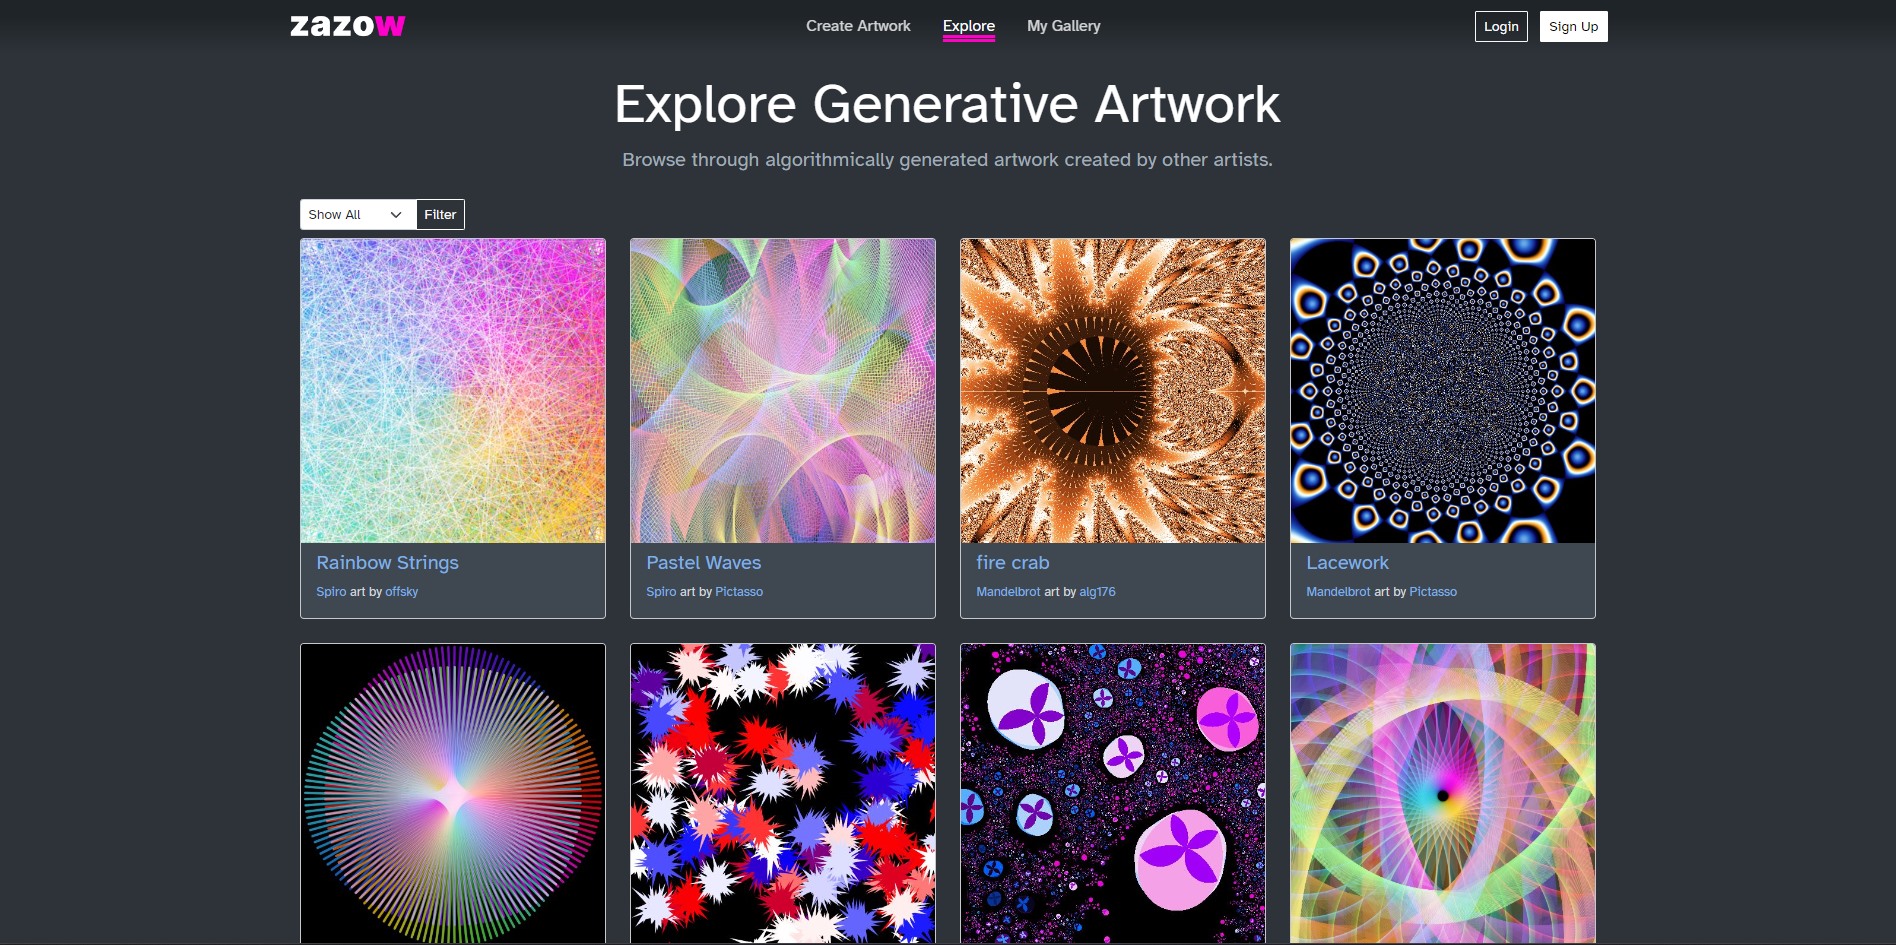1896x945 pixels.
Task: Click the zazow logo
Action: [348, 26]
